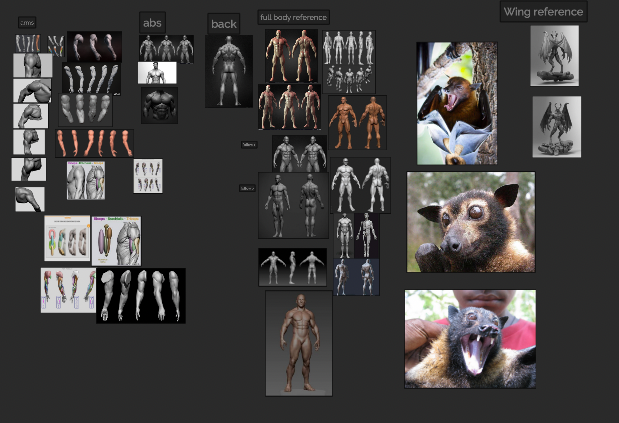Select the orange front and back figure image
This screenshot has height=423, width=619.
pyautogui.click(x=357, y=122)
